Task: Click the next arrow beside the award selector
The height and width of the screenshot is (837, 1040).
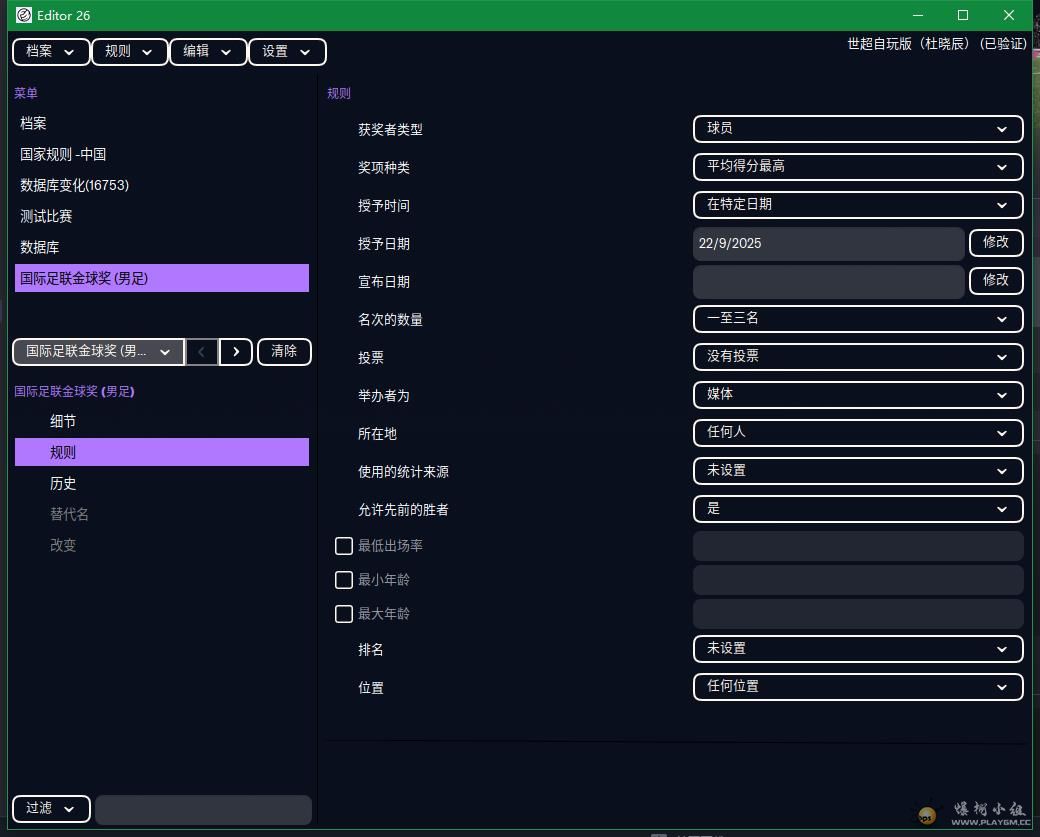Action: pos(235,351)
